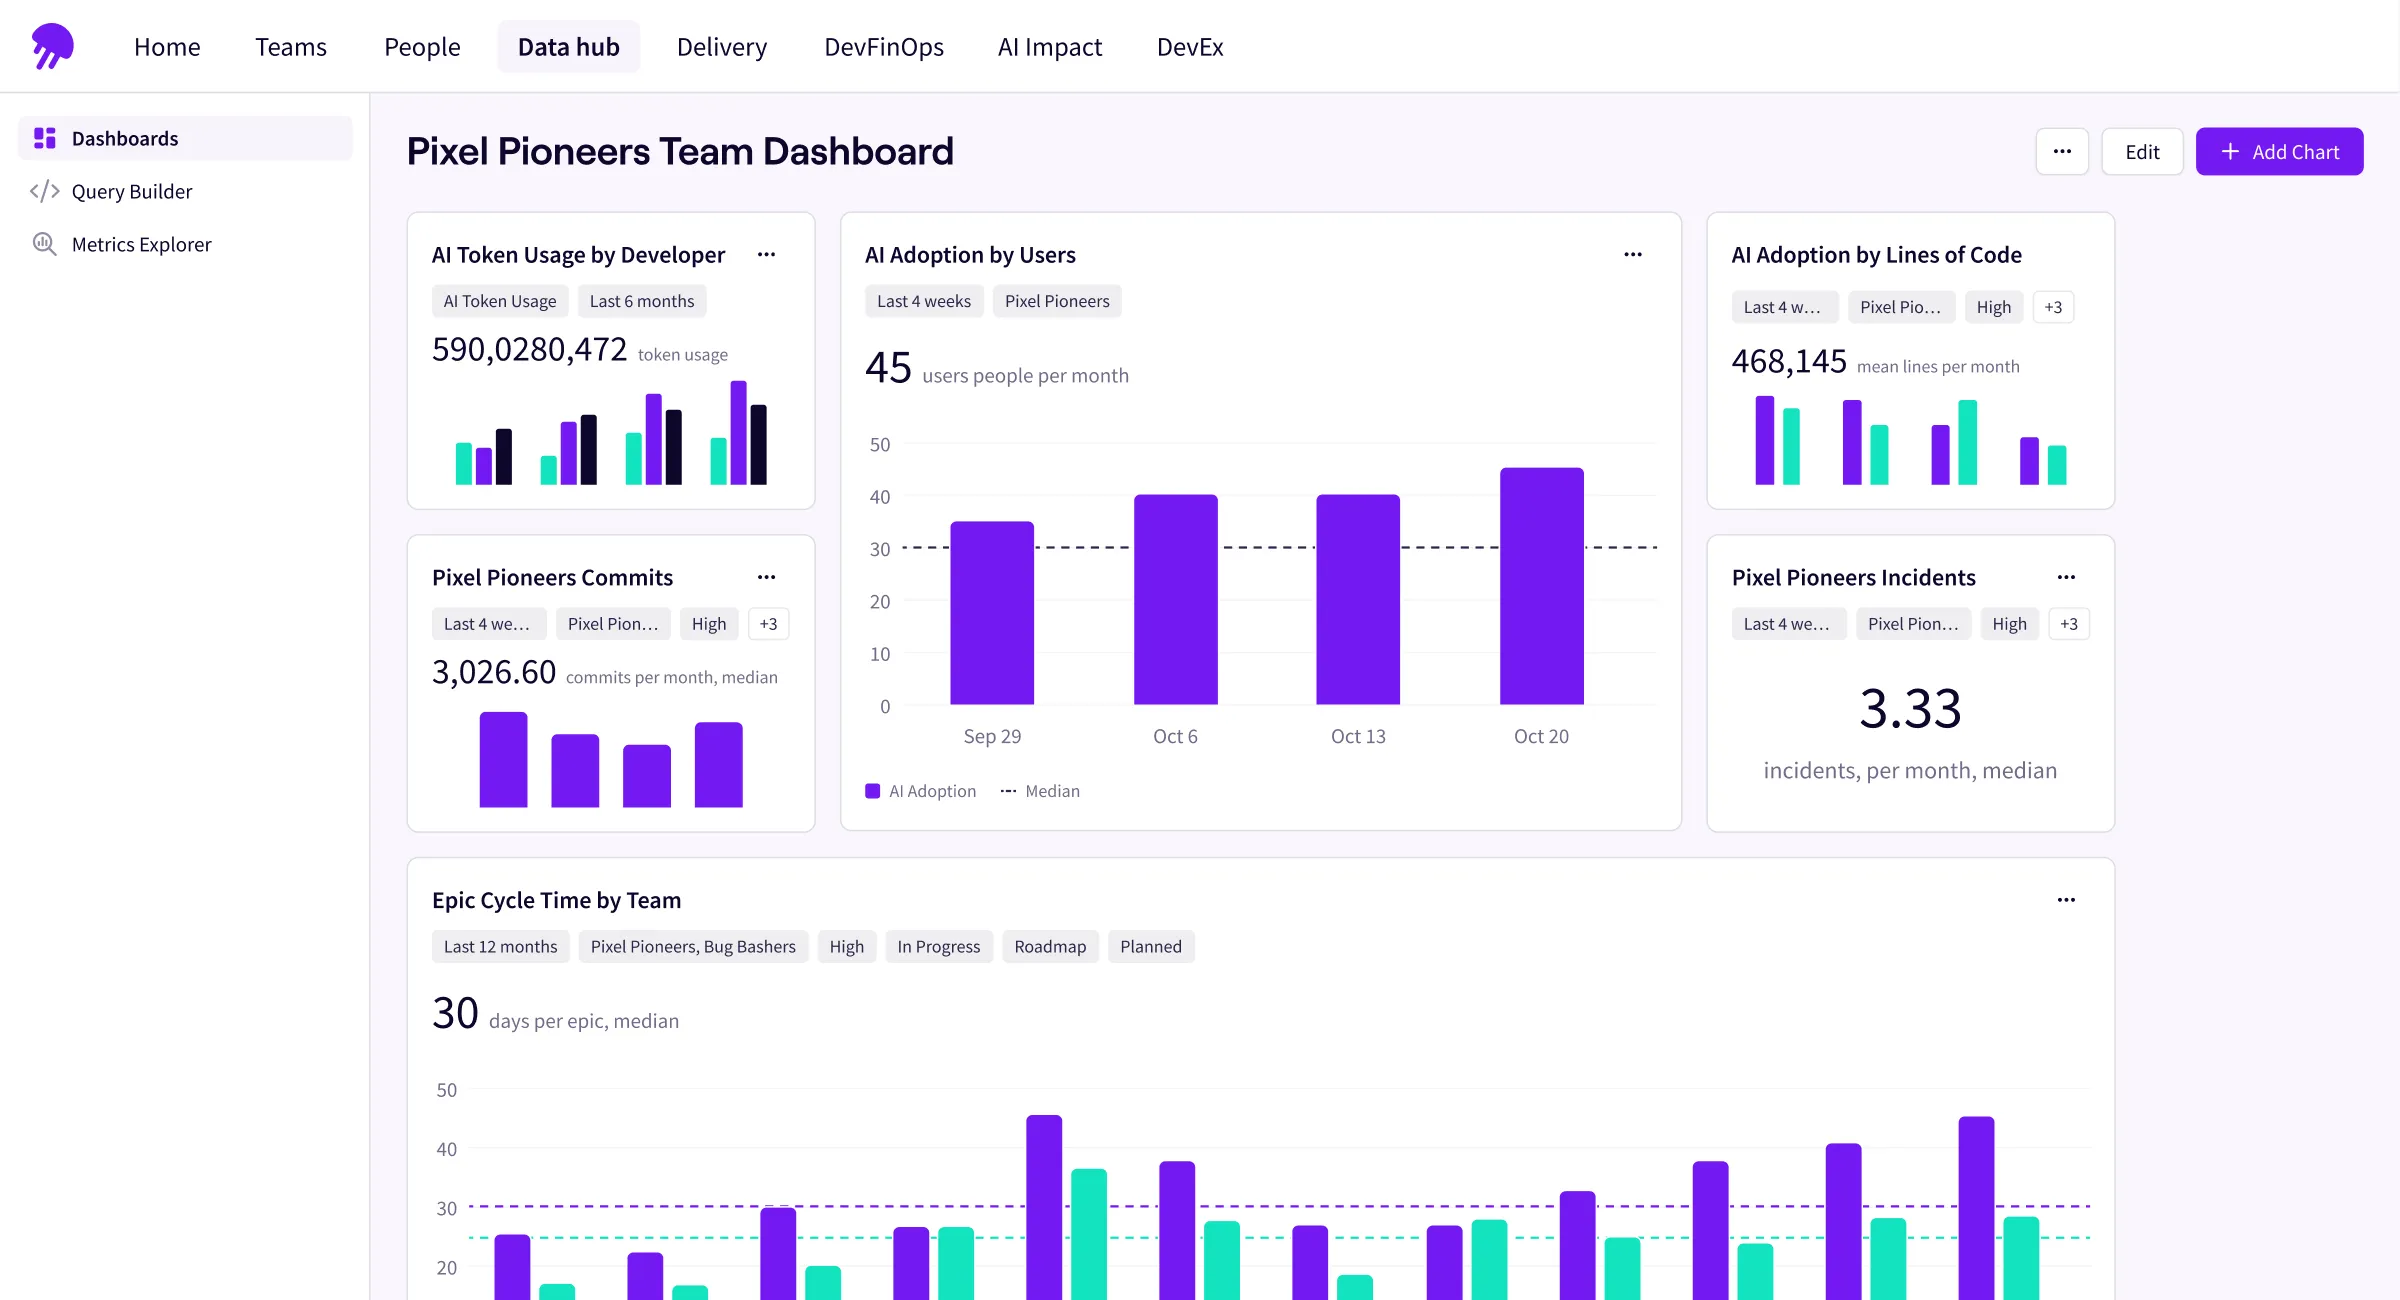Click the Planned filter chip
This screenshot has height=1300, width=2400.
[1151, 947]
